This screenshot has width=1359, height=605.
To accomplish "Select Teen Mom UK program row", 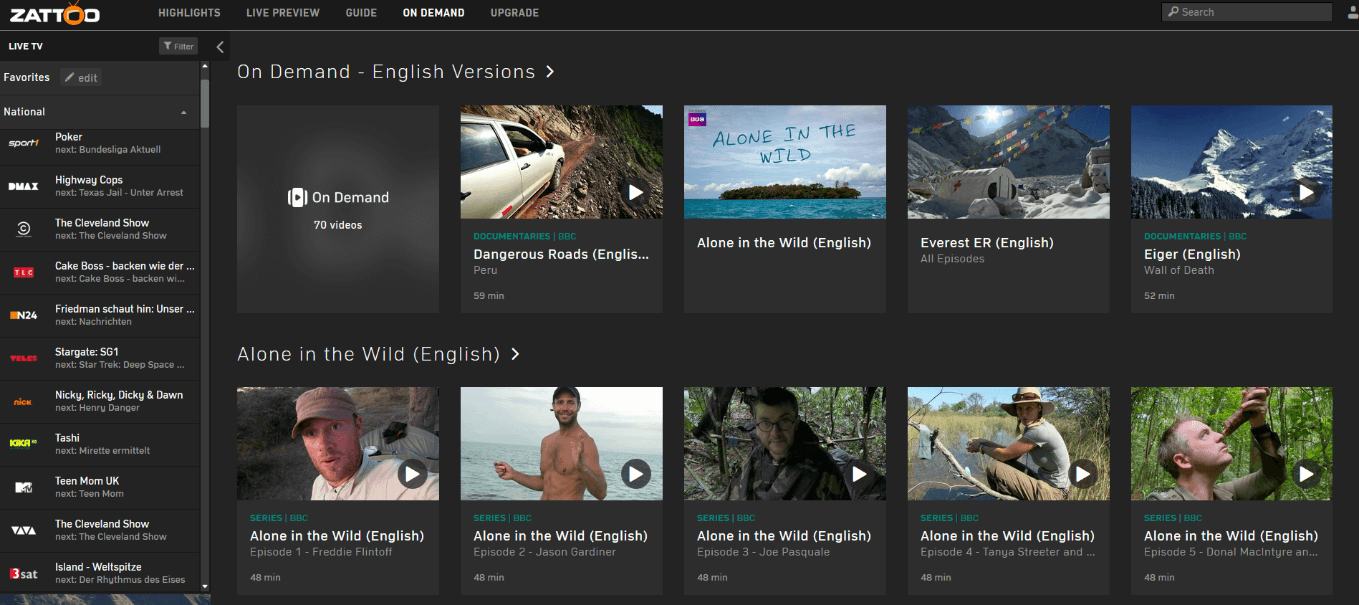I will 100,487.
